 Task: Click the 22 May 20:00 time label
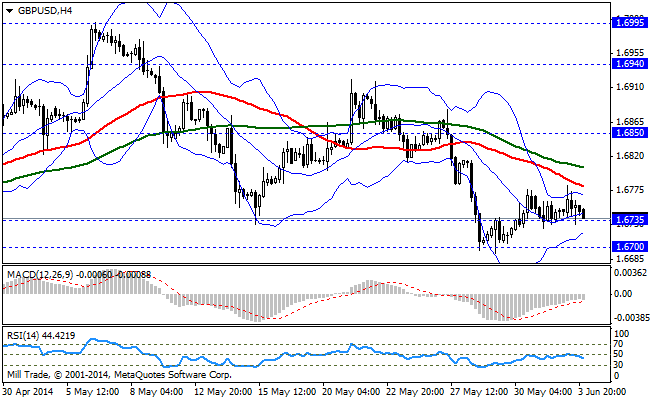(x=415, y=392)
